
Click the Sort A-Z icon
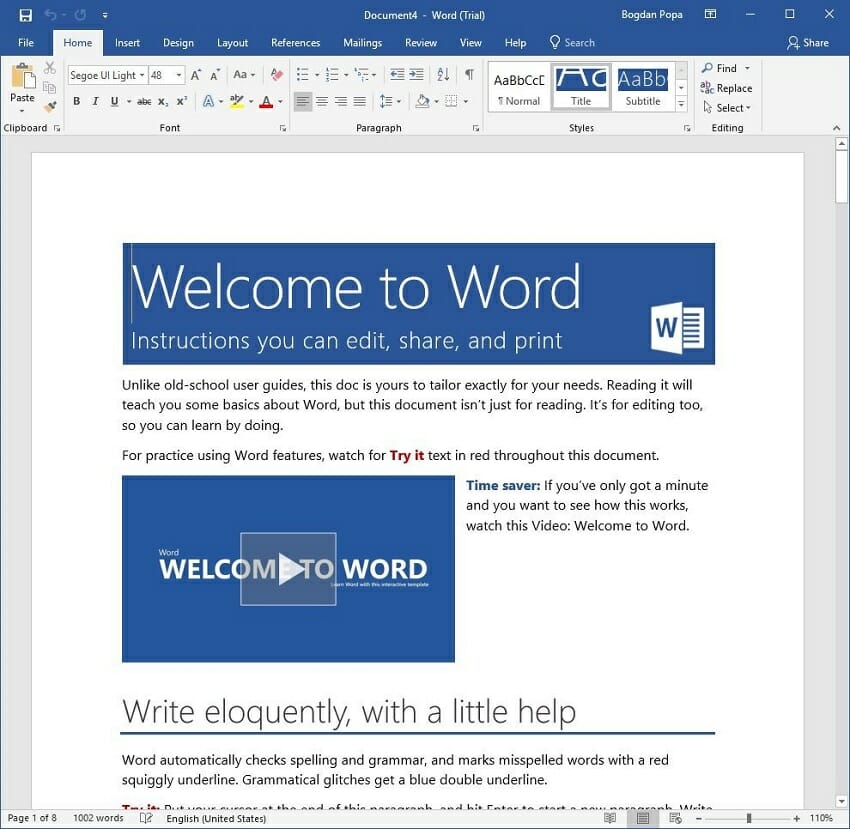[443, 75]
